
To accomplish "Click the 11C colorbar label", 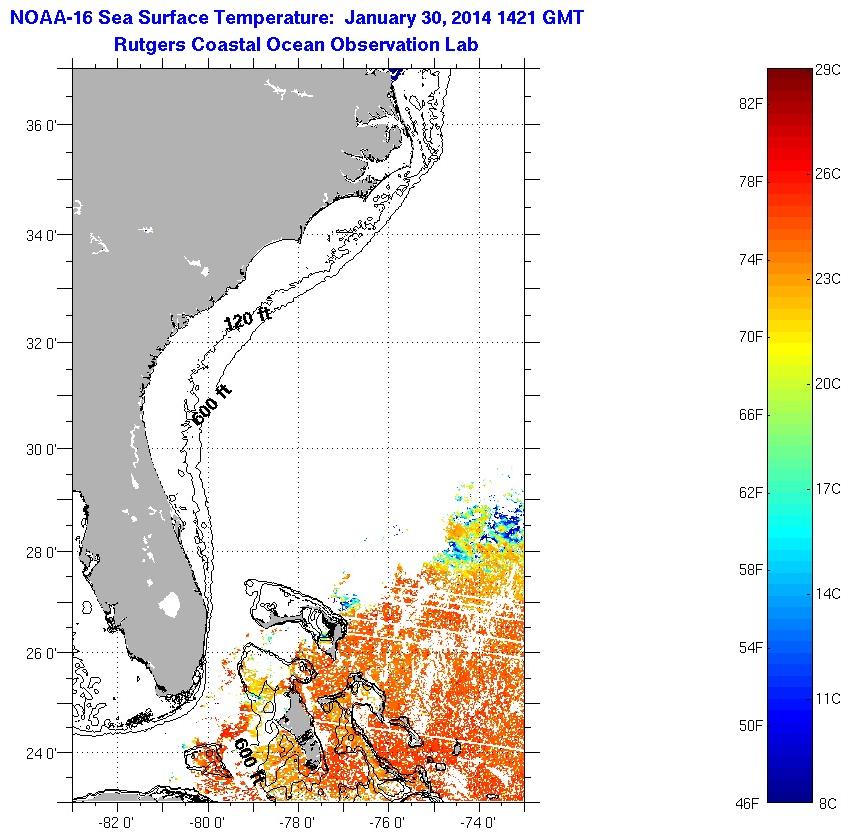I will [x=828, y=698].
